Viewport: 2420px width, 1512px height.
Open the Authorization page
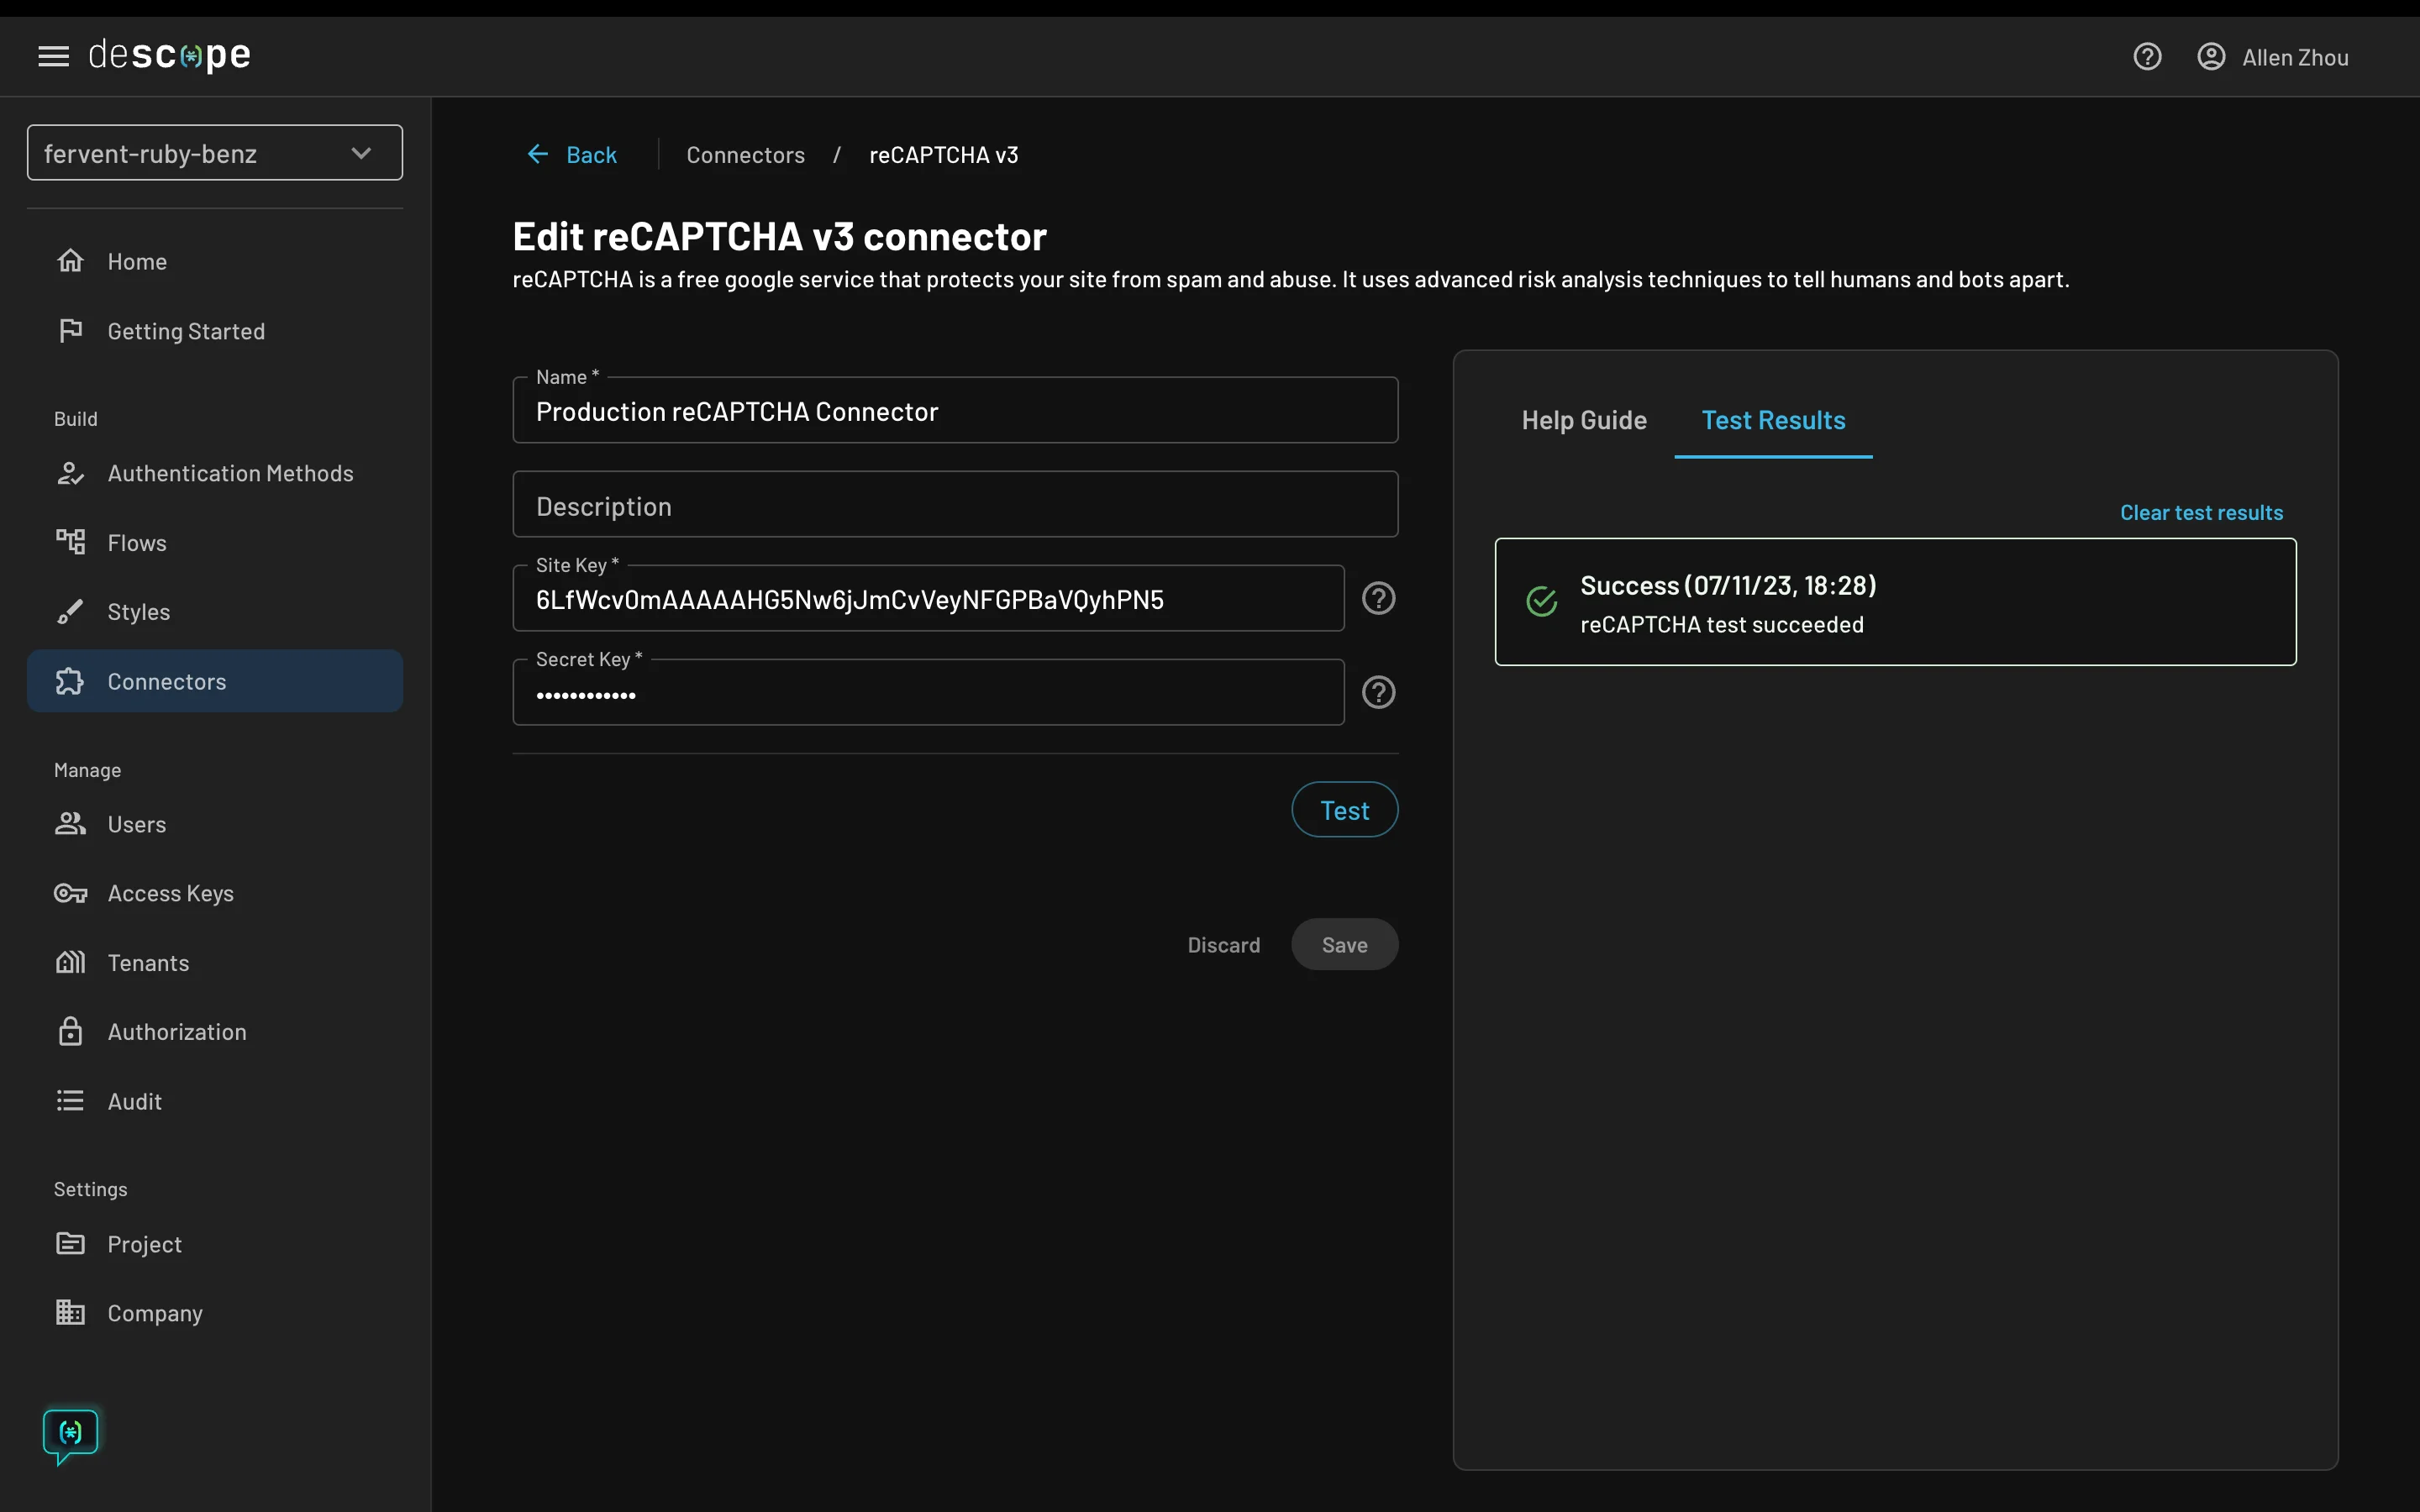tap(215, 1031)
